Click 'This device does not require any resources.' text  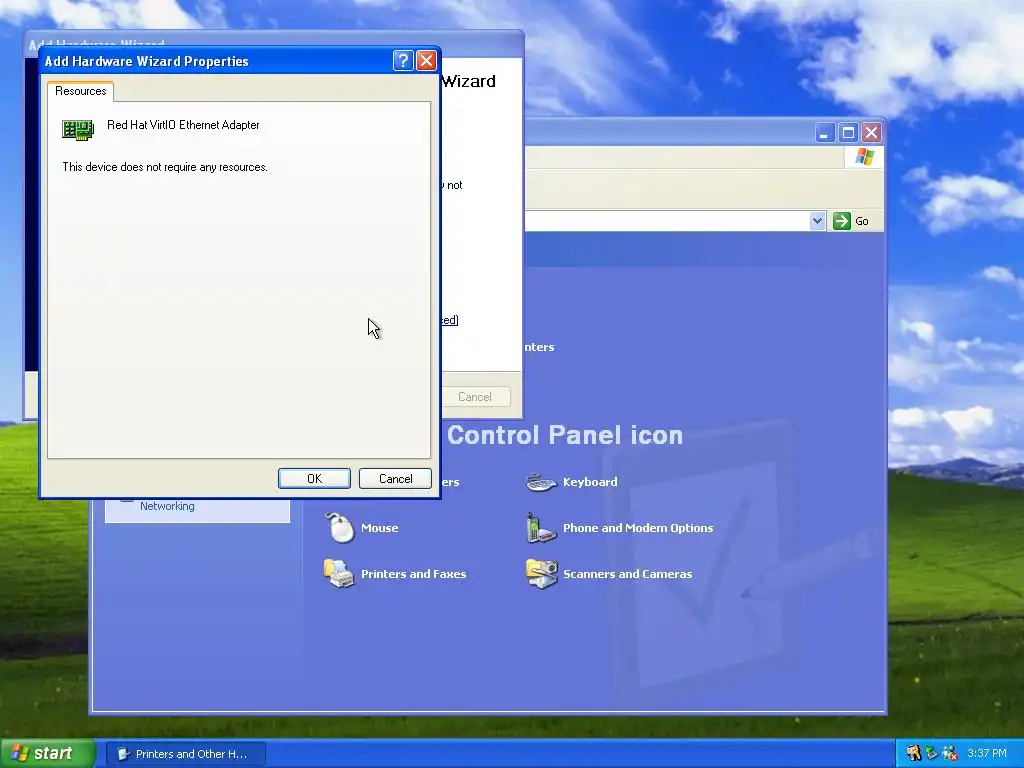click(165, 167)
